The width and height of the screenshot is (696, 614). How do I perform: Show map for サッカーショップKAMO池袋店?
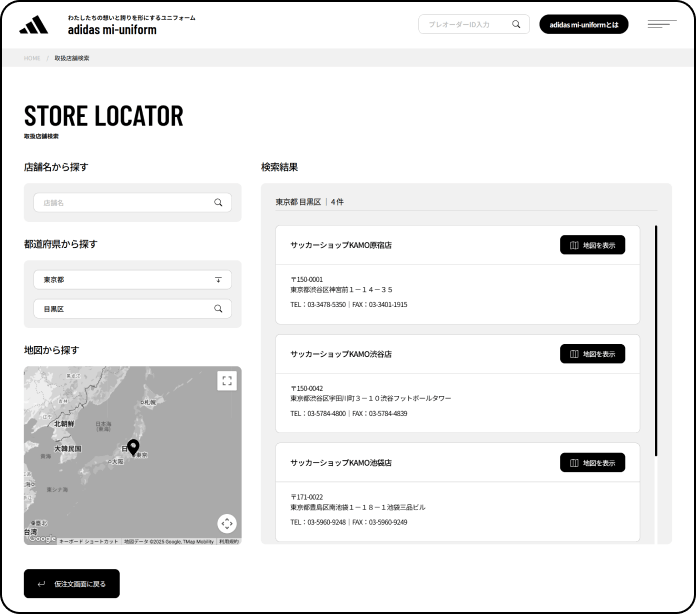click(592, 463)
